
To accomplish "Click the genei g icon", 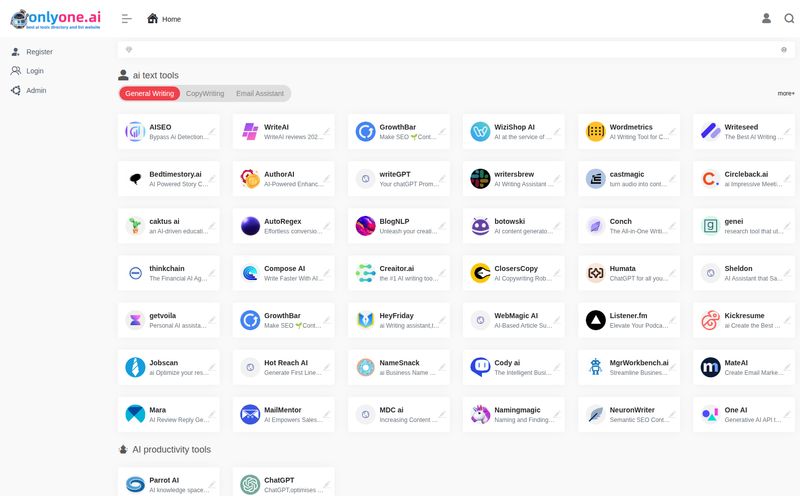I will pyautogui.click(x=710, y=226).
